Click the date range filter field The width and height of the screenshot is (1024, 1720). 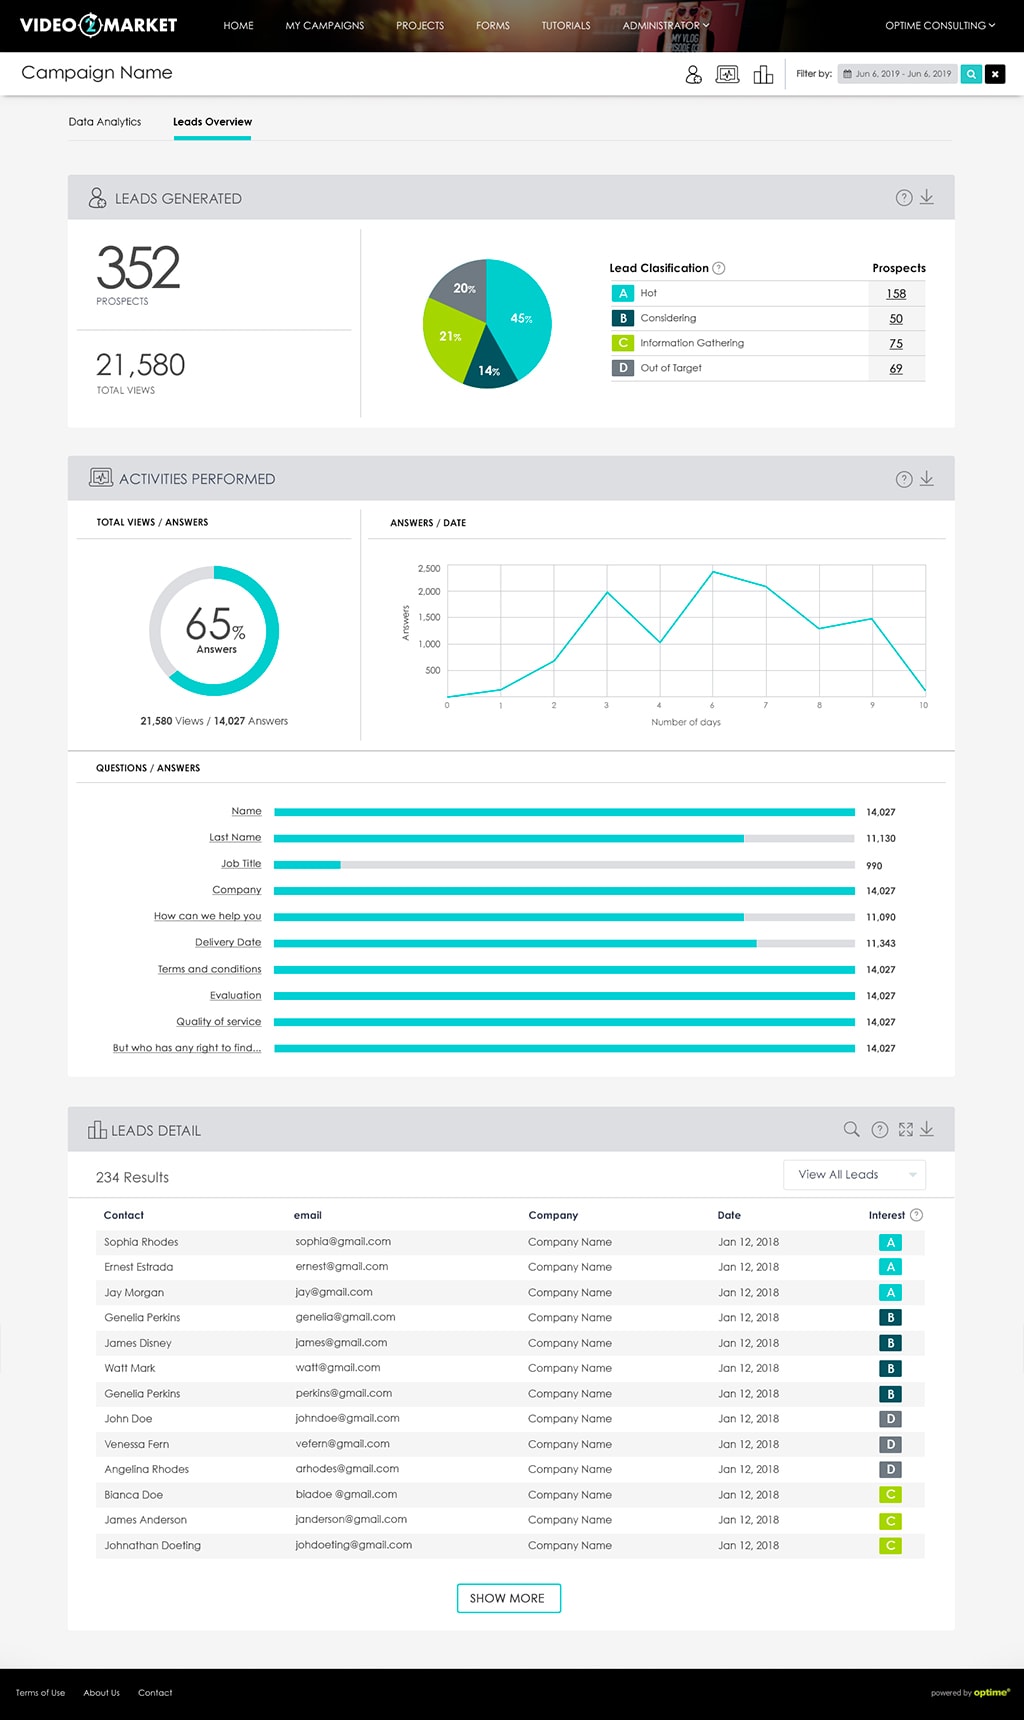(x=897, y=74)
